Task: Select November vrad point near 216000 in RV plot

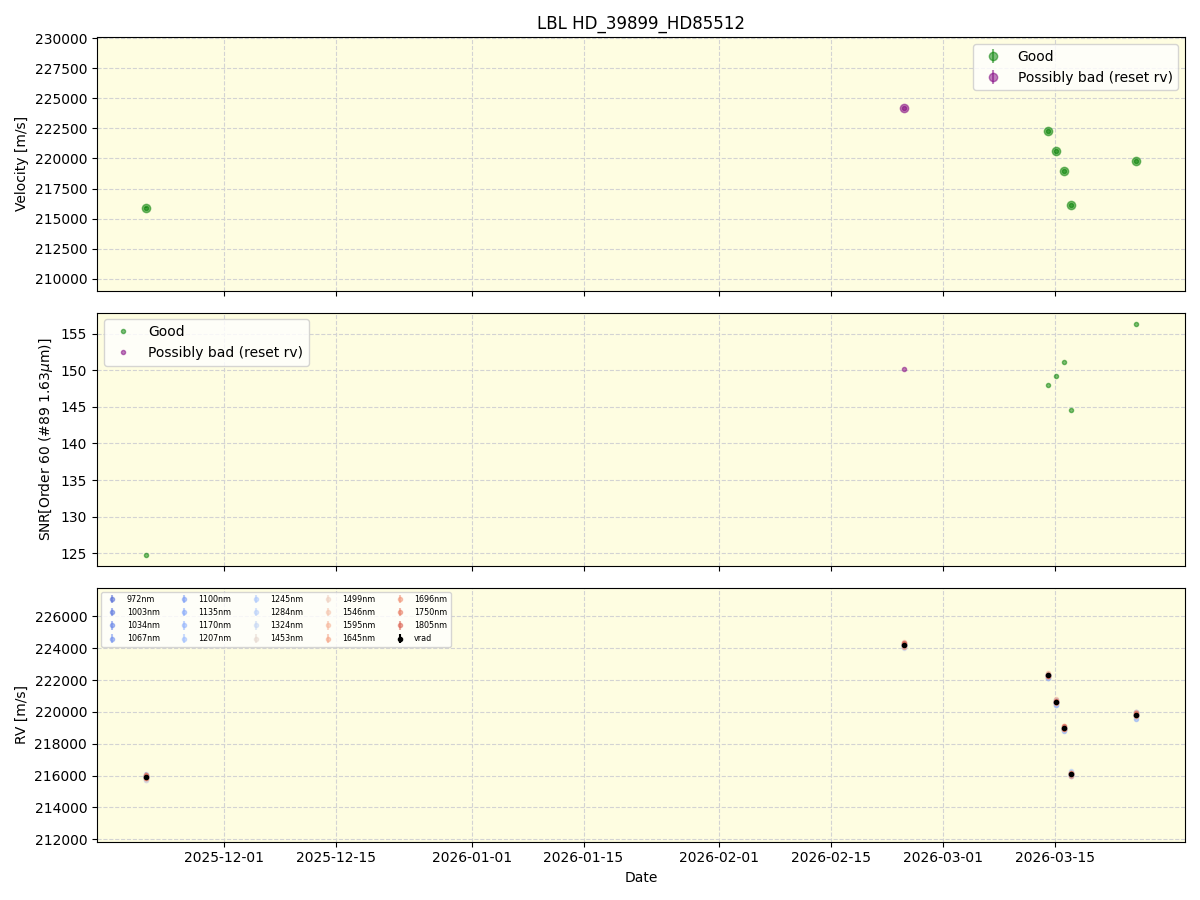Action: coord(146,777)
